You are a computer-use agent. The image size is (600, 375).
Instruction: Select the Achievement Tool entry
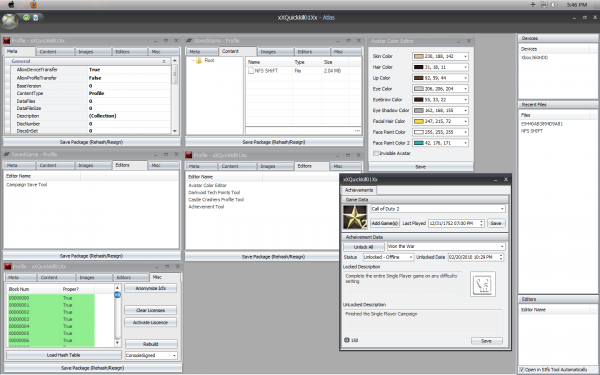(206, 207)
